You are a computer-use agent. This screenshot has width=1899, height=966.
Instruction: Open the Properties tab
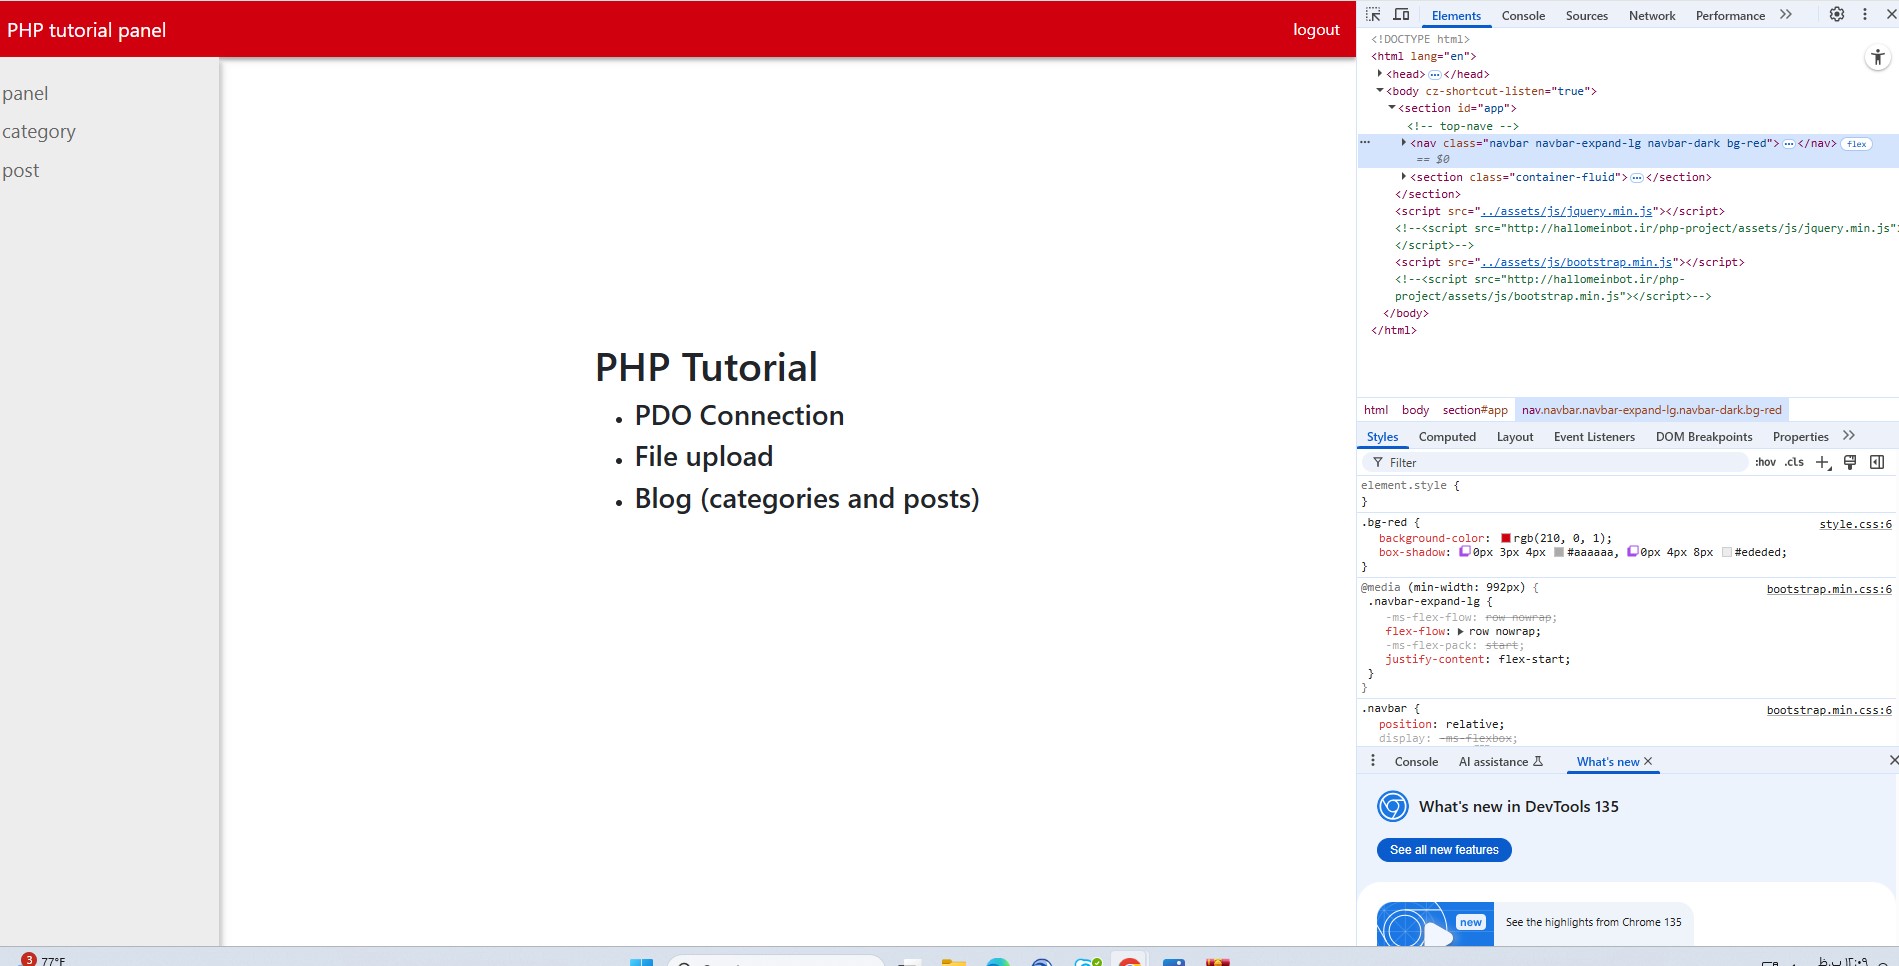pos(1800,437)
